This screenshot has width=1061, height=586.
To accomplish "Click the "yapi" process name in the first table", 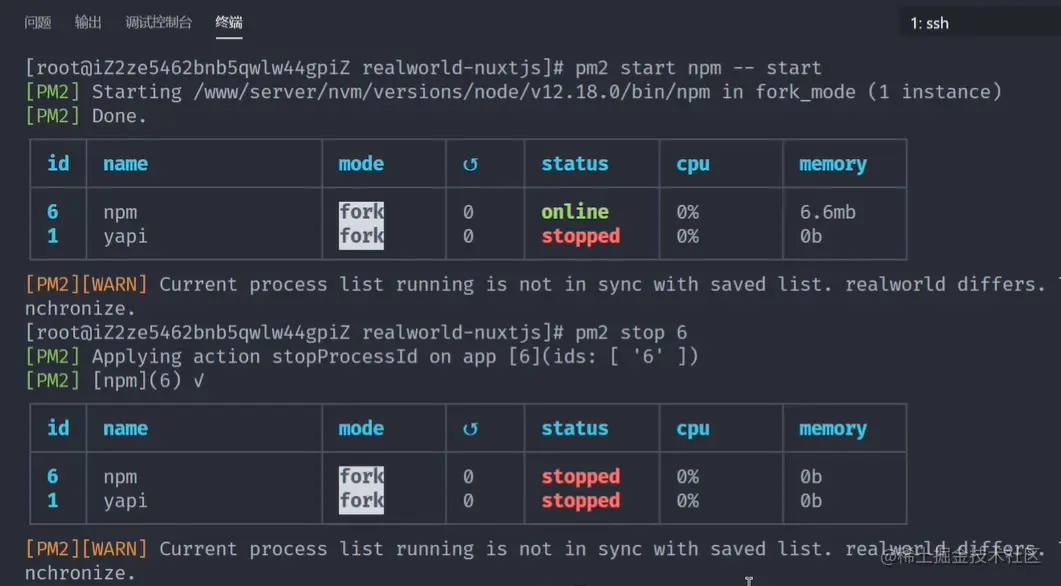I will click(126, 237).
